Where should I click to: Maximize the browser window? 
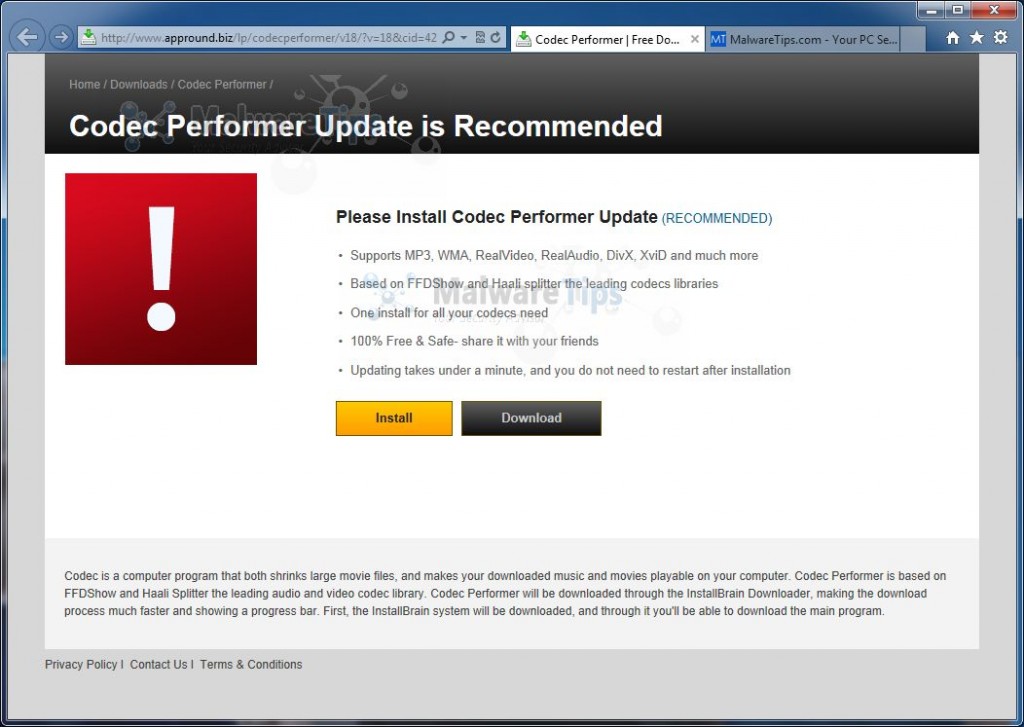coord(958,10)
